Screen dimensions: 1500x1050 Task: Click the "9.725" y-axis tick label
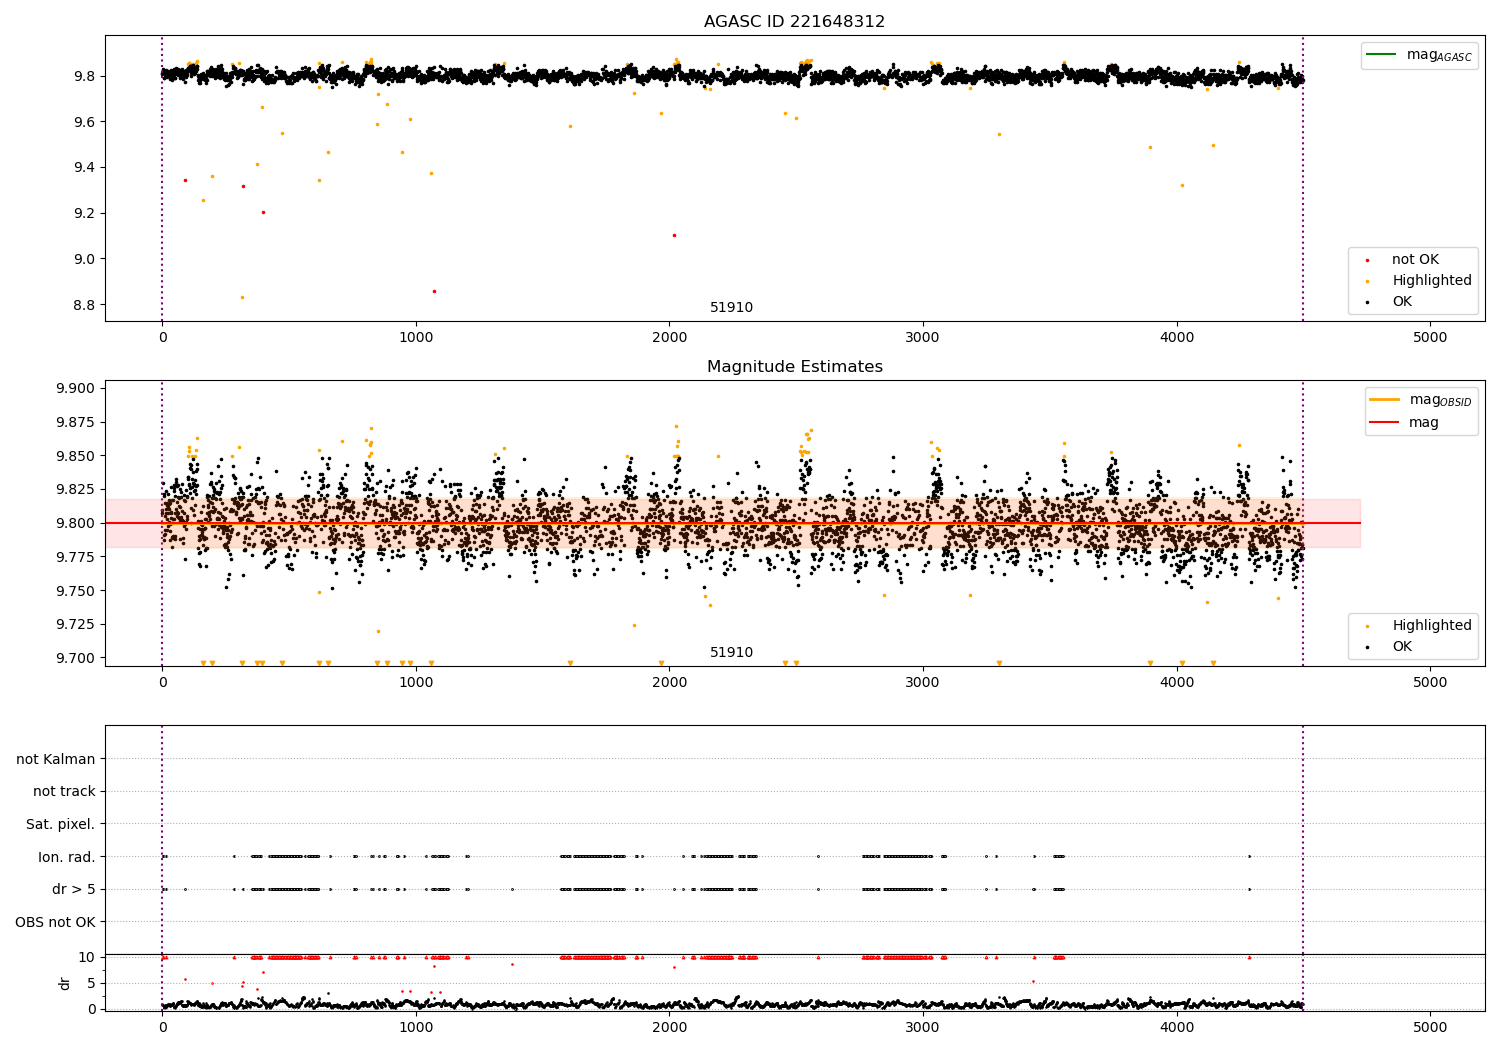tap(75, 624)
